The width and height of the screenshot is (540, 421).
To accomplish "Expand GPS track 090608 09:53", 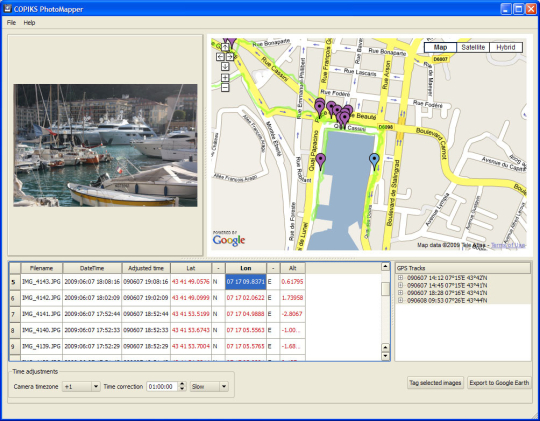I will click(x=400, y=300).
